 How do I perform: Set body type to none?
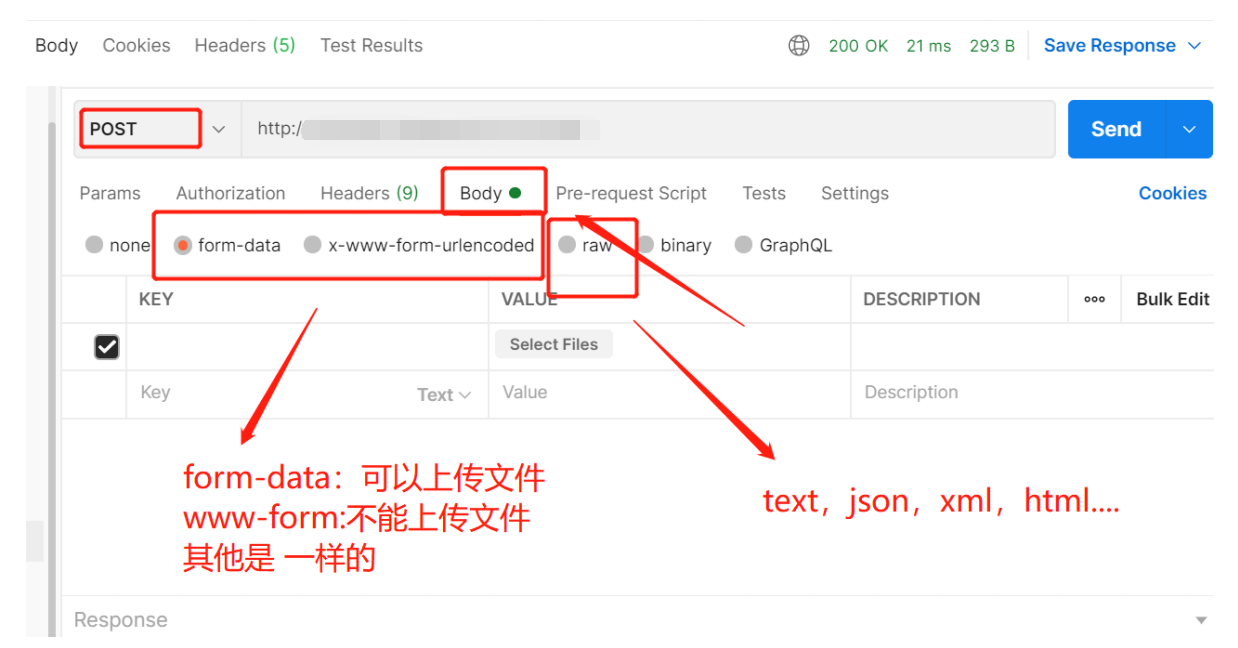94,245
